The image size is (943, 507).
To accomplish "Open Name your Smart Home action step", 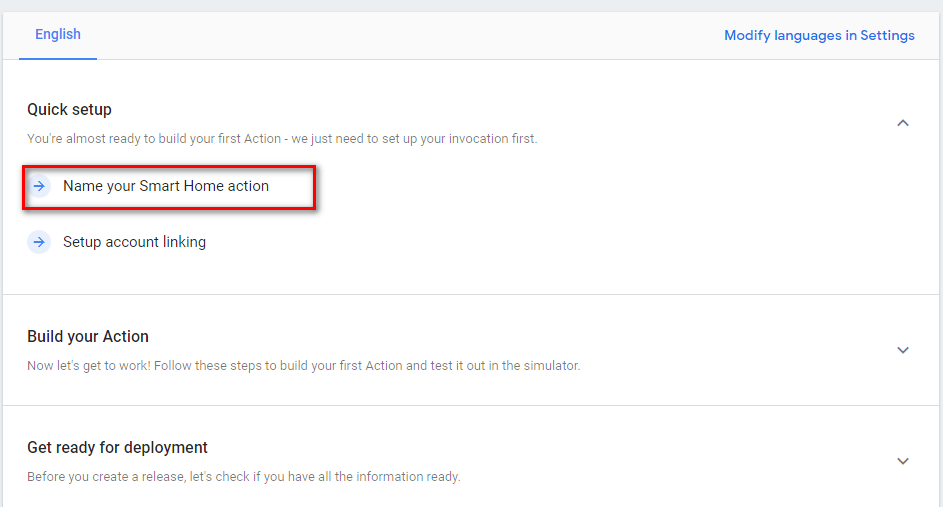I will point(166,186).
